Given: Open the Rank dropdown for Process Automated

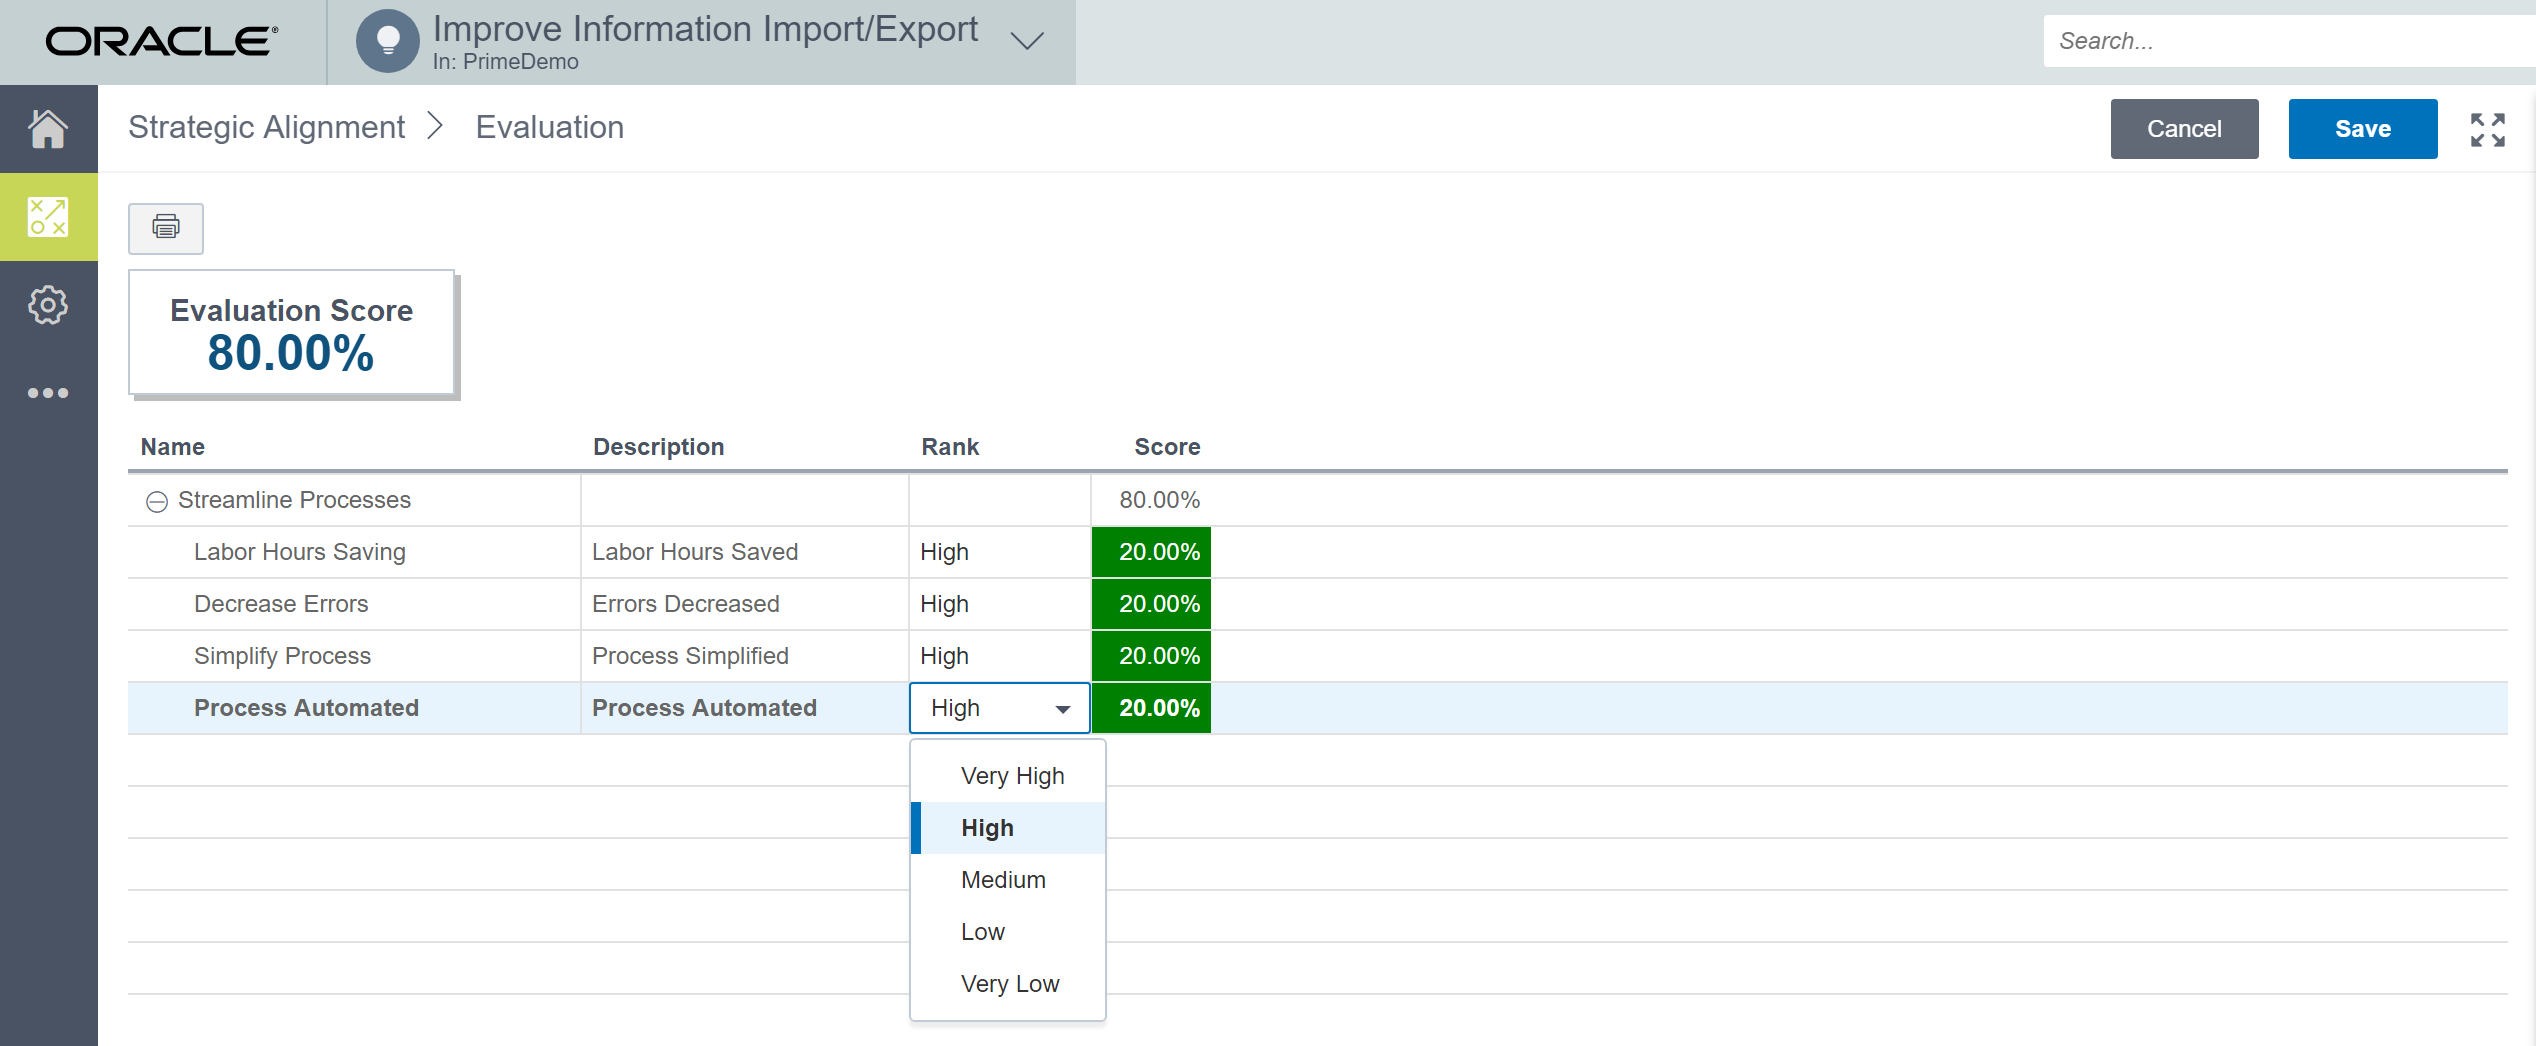Looking at the screenshot, I should coord(1000,708).
